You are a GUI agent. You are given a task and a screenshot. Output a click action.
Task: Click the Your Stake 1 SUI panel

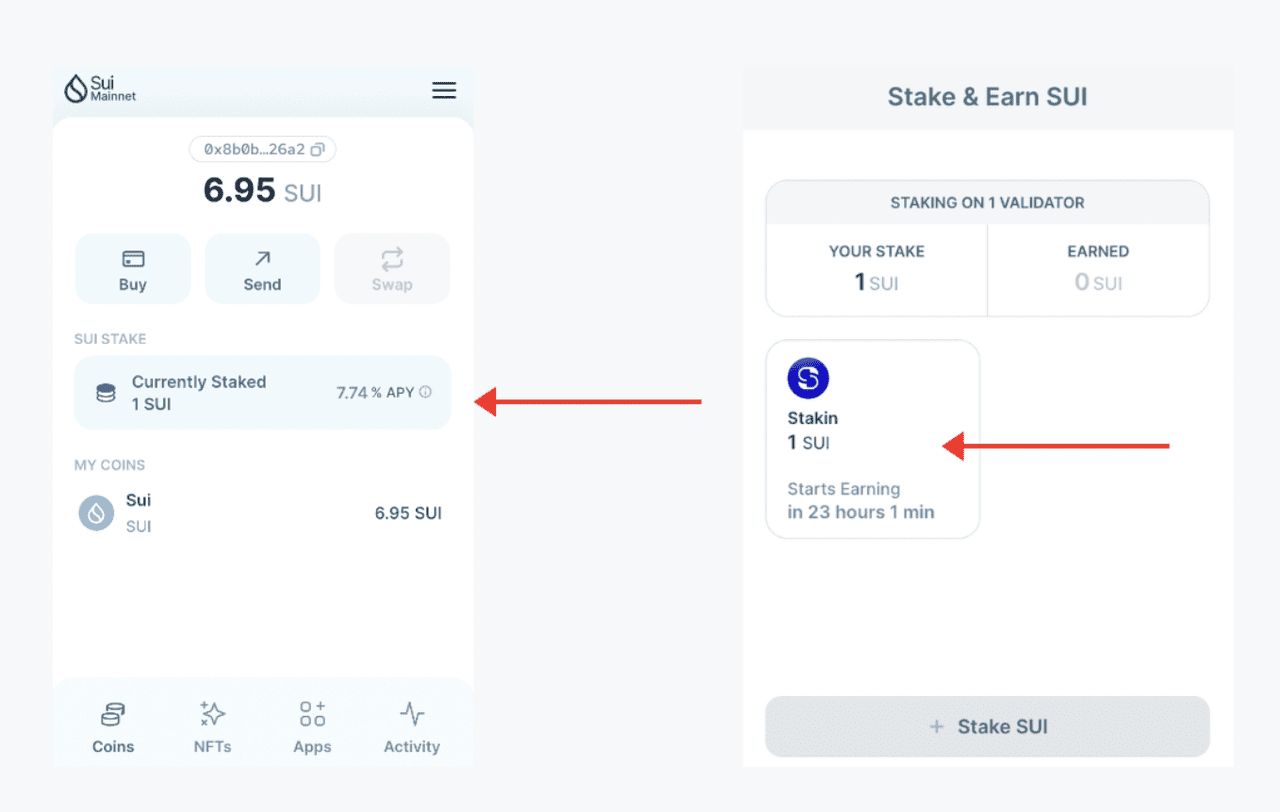(x=877, y=269)
